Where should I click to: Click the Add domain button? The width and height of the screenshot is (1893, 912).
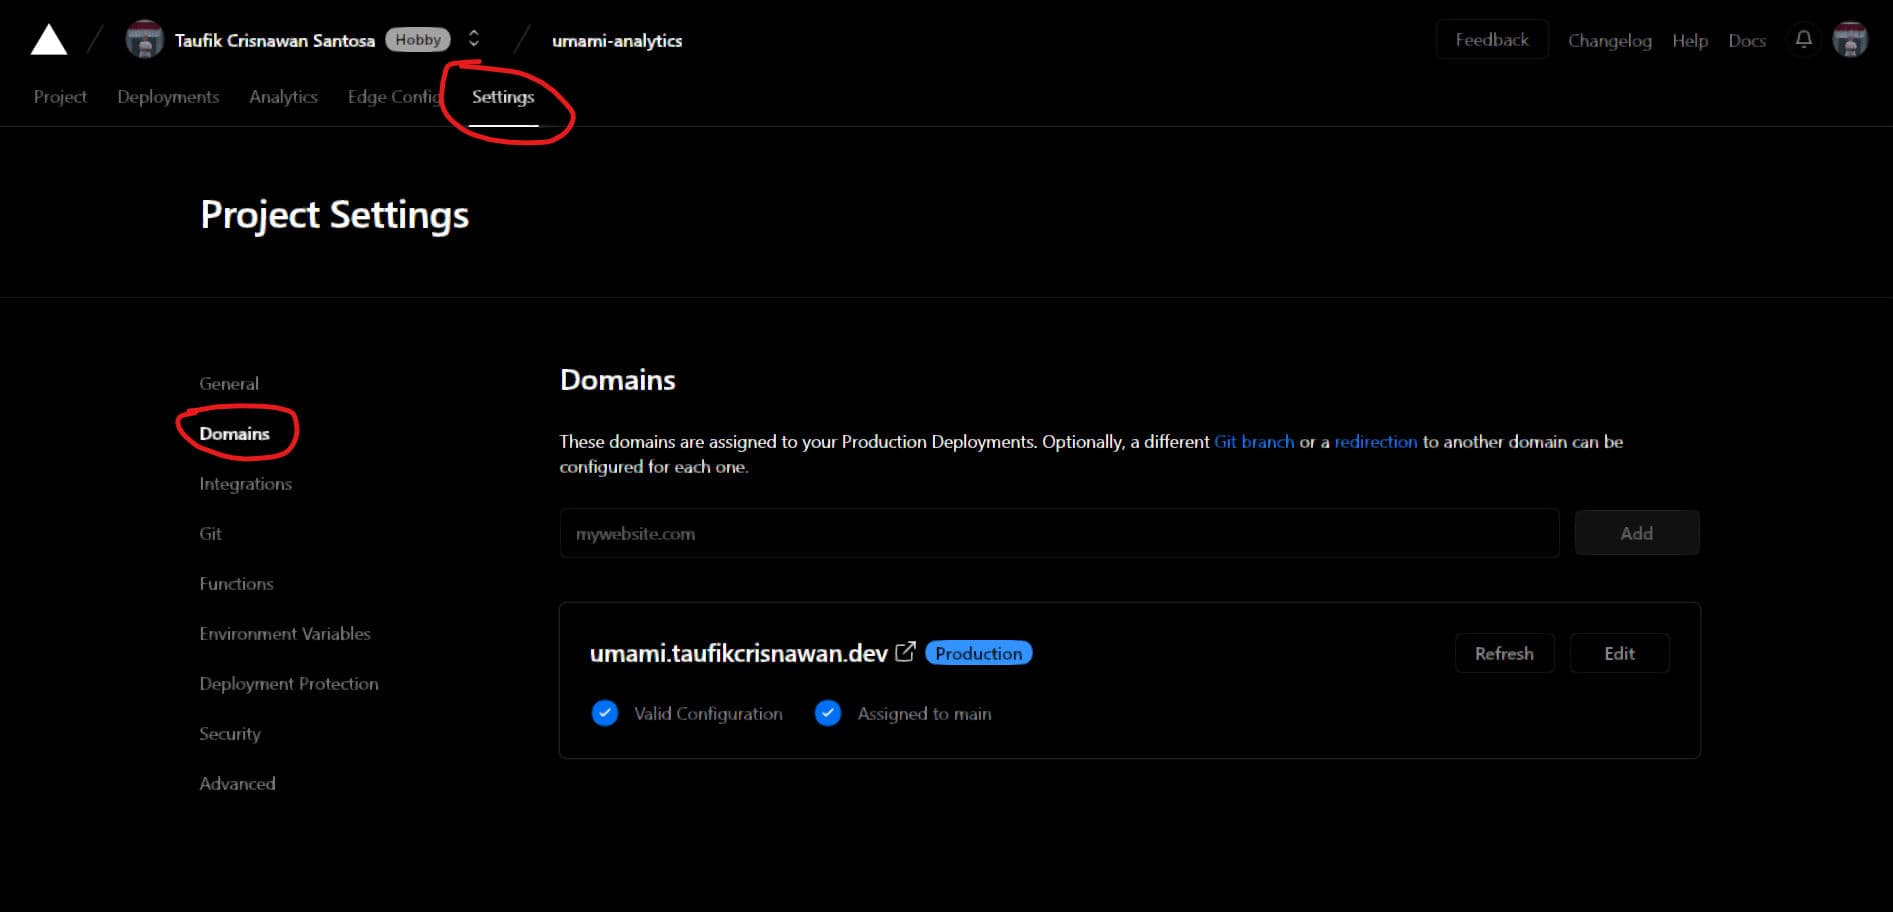pos(1636,532)
